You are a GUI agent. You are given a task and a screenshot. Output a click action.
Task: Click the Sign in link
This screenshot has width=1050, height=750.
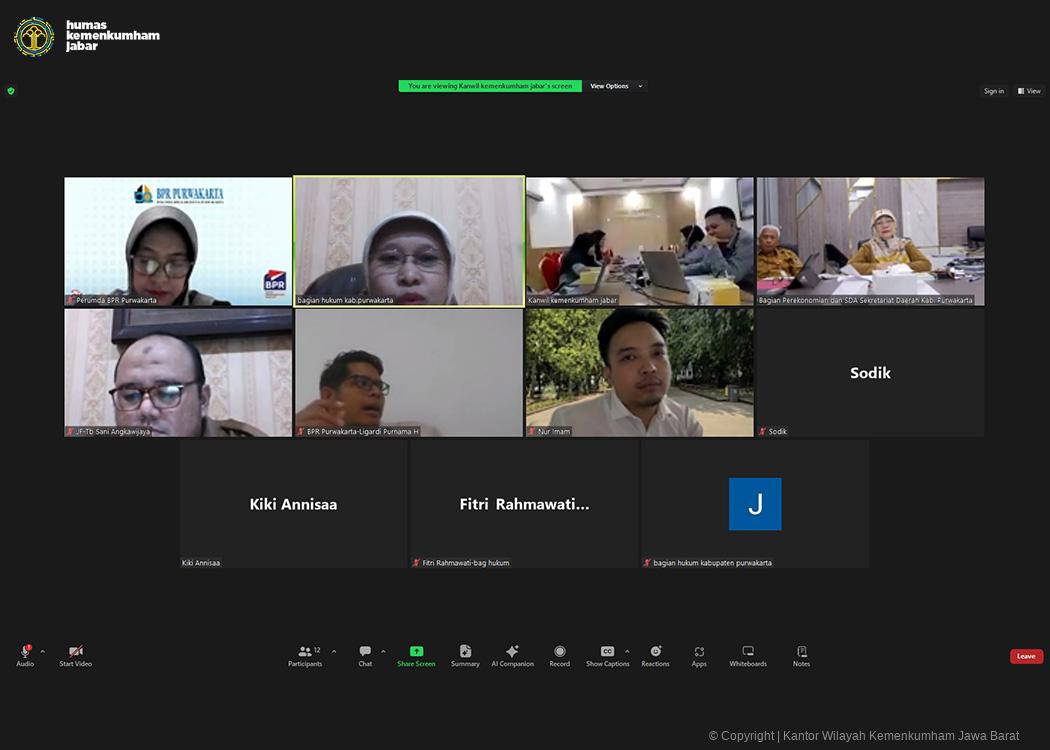coord(993,91)
